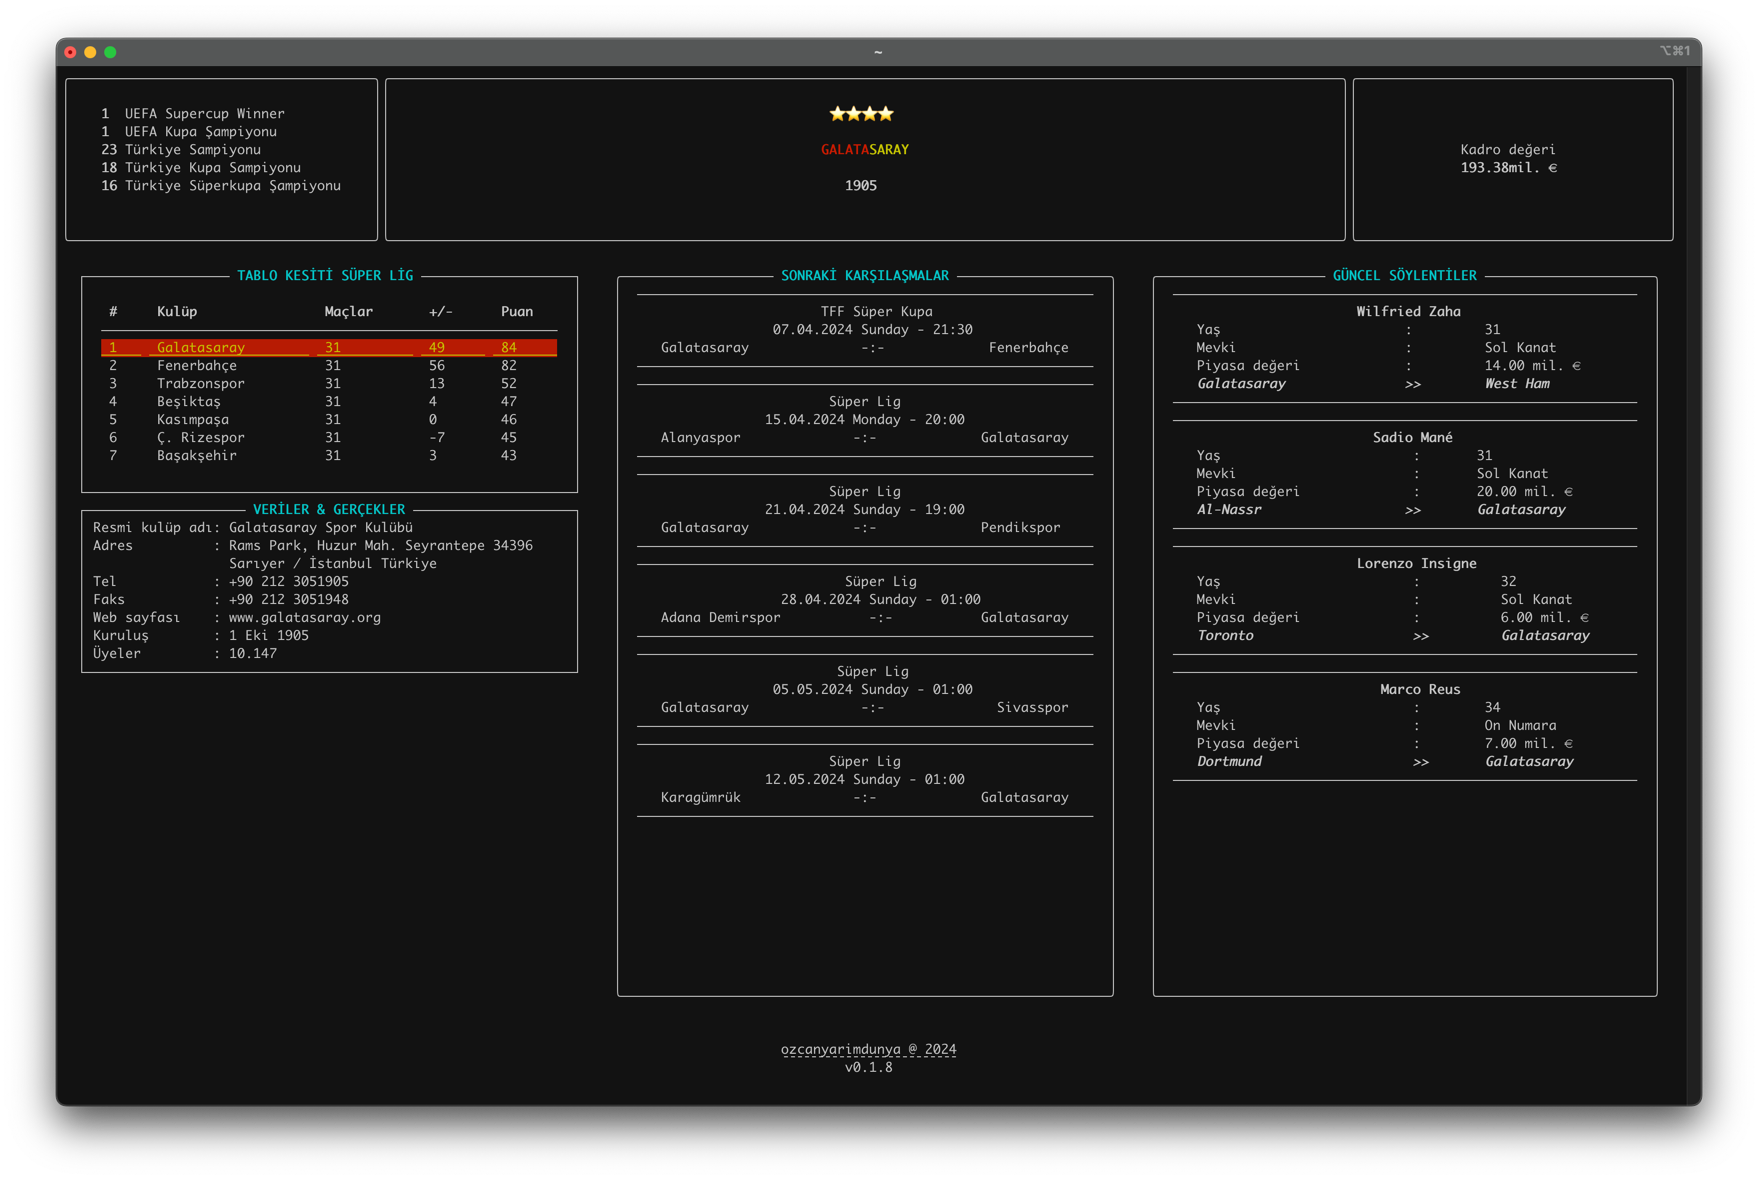This screenshot has width=1758, height=1180.
Task: Click the fax number +90 212 3051948
Action: (289, 599)
